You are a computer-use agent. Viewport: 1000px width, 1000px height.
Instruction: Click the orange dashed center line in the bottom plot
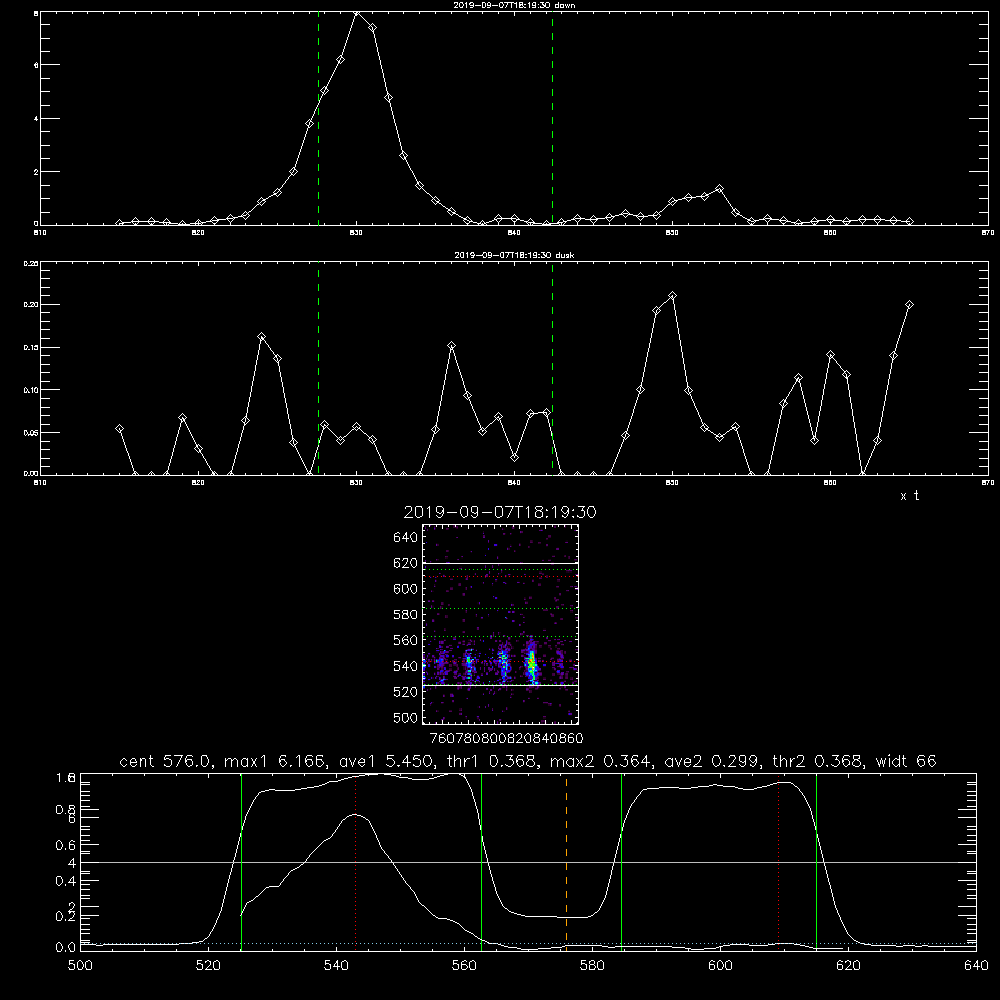566,861
